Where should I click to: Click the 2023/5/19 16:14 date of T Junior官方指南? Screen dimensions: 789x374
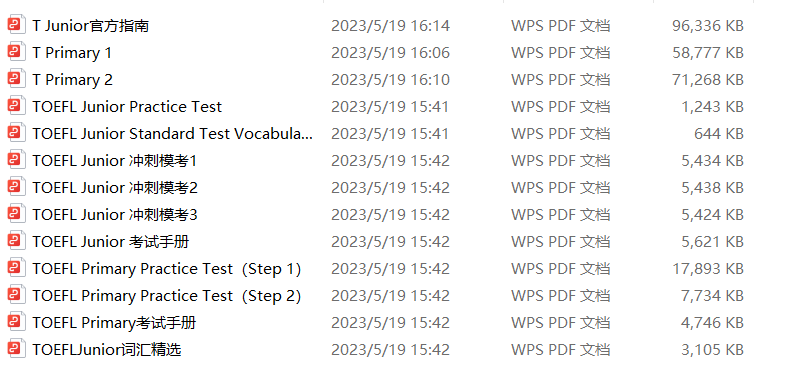click(390, 26)
